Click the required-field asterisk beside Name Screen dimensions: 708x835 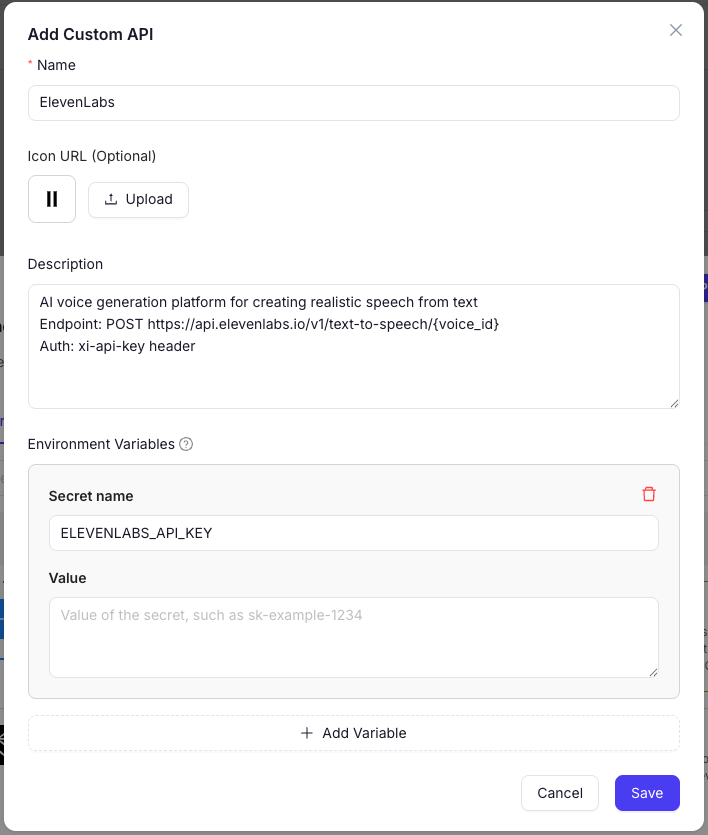click(x=28, y=65)
